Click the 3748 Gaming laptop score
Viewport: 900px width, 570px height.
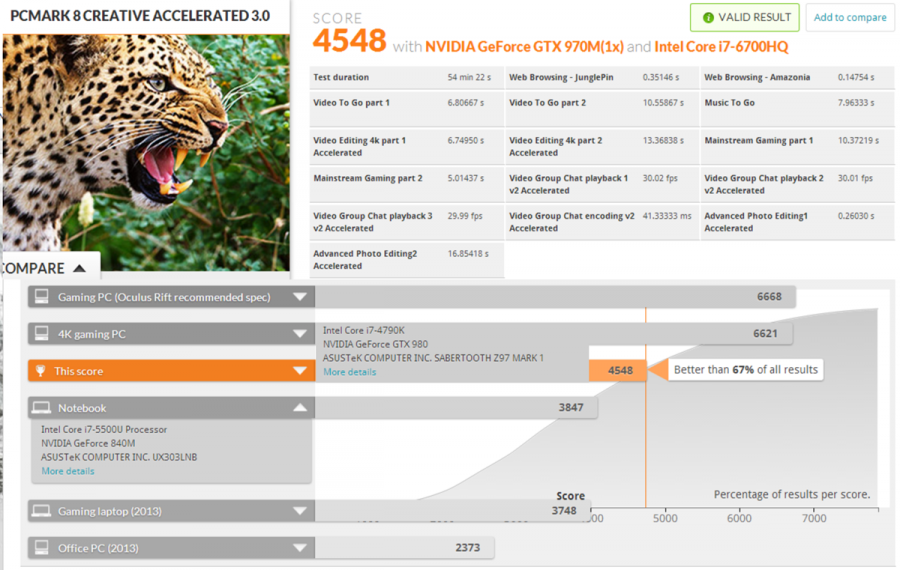(564, 511)
